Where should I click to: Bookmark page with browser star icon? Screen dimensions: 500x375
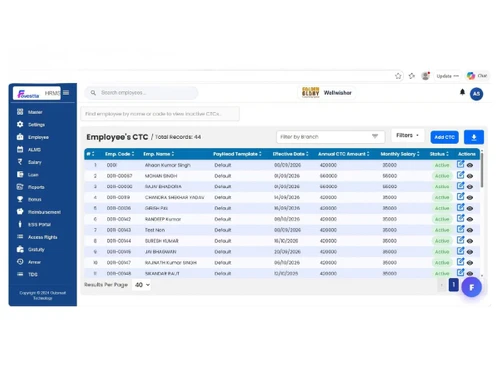398,76
